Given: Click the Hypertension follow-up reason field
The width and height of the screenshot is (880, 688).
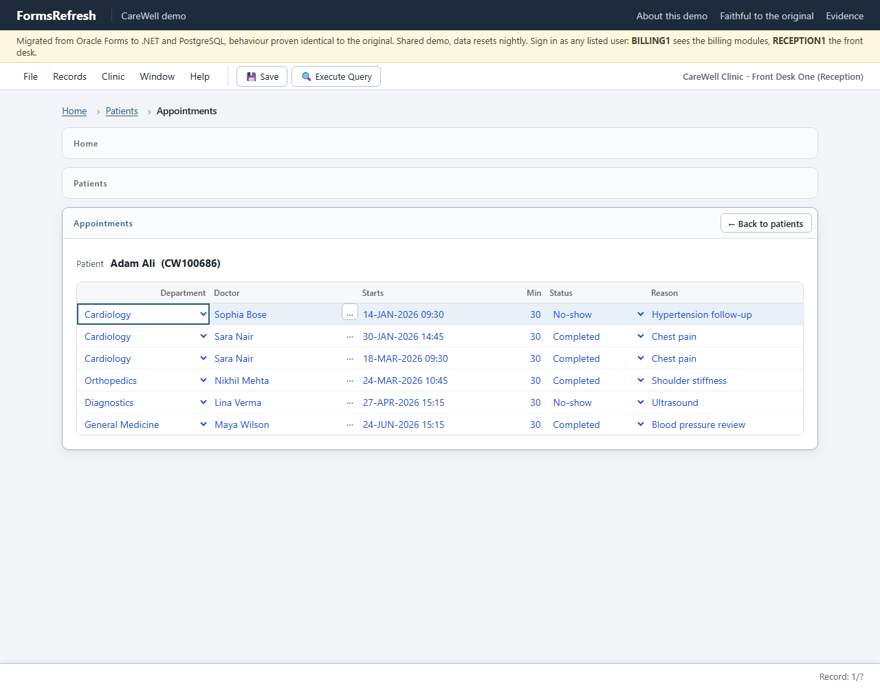Looking at the screenshot, I should coord(725,314).
